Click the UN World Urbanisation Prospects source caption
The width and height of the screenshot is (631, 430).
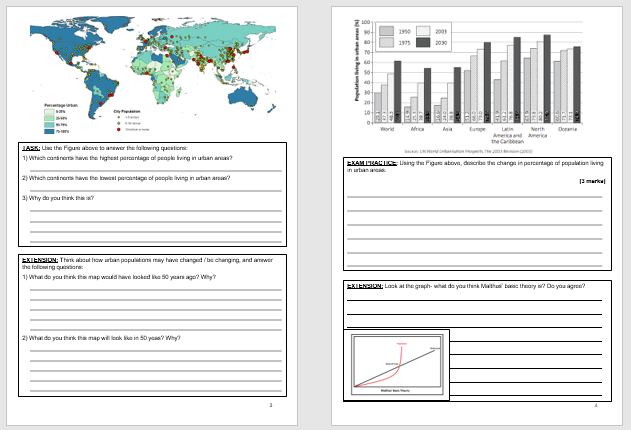[x=468, y=151]
